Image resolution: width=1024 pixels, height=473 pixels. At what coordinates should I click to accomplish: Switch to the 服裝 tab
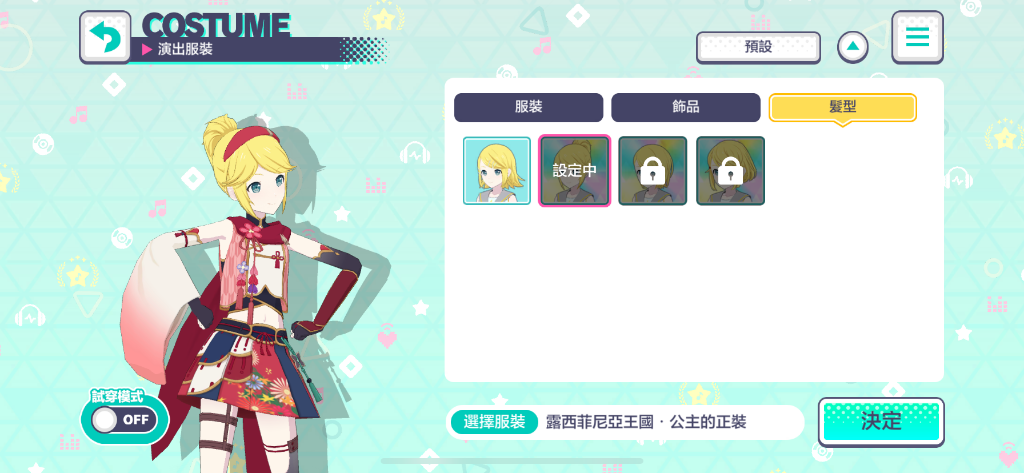528,107
